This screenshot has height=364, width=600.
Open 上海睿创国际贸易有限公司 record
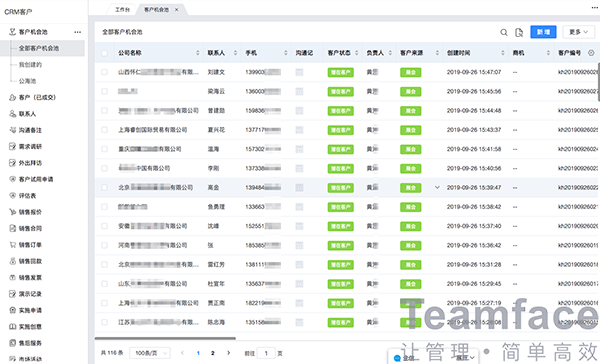click(153, 130)
